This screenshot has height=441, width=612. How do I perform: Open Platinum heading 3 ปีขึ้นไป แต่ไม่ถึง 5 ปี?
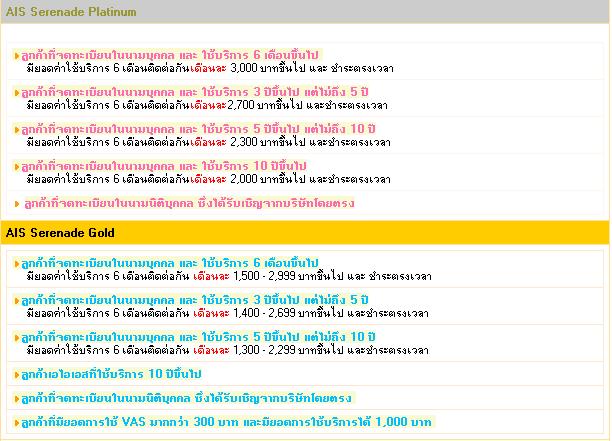195,92
